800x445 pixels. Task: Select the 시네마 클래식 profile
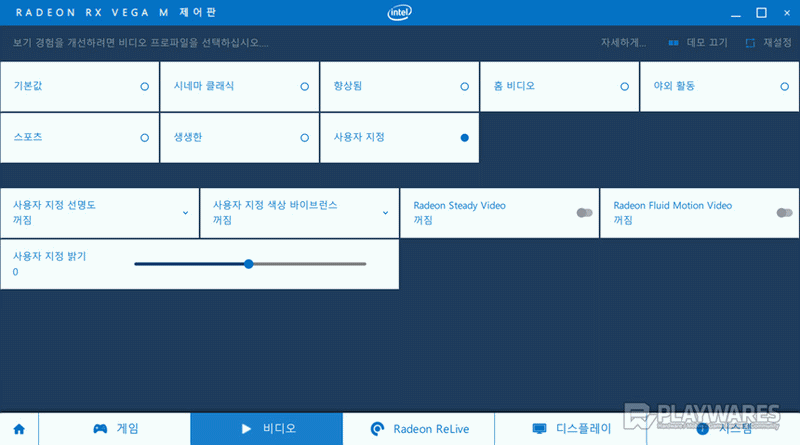tap(239, 86)
